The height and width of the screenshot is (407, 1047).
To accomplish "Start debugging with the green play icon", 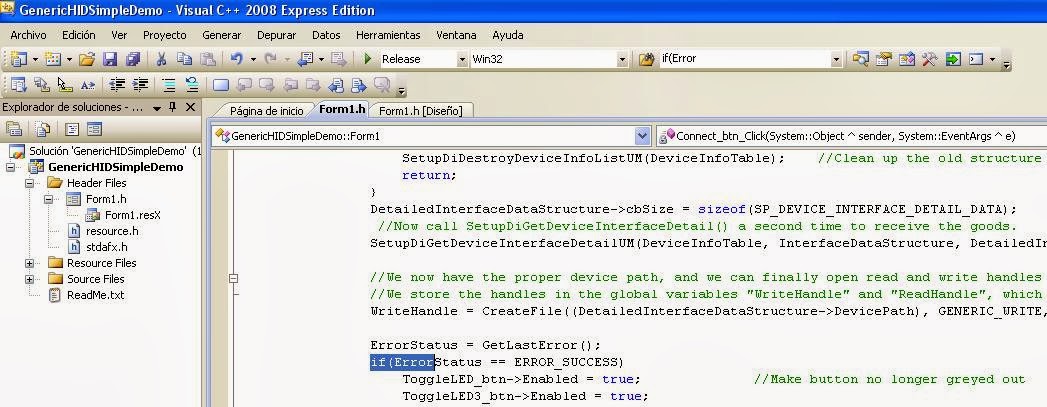I will [367, 59].
